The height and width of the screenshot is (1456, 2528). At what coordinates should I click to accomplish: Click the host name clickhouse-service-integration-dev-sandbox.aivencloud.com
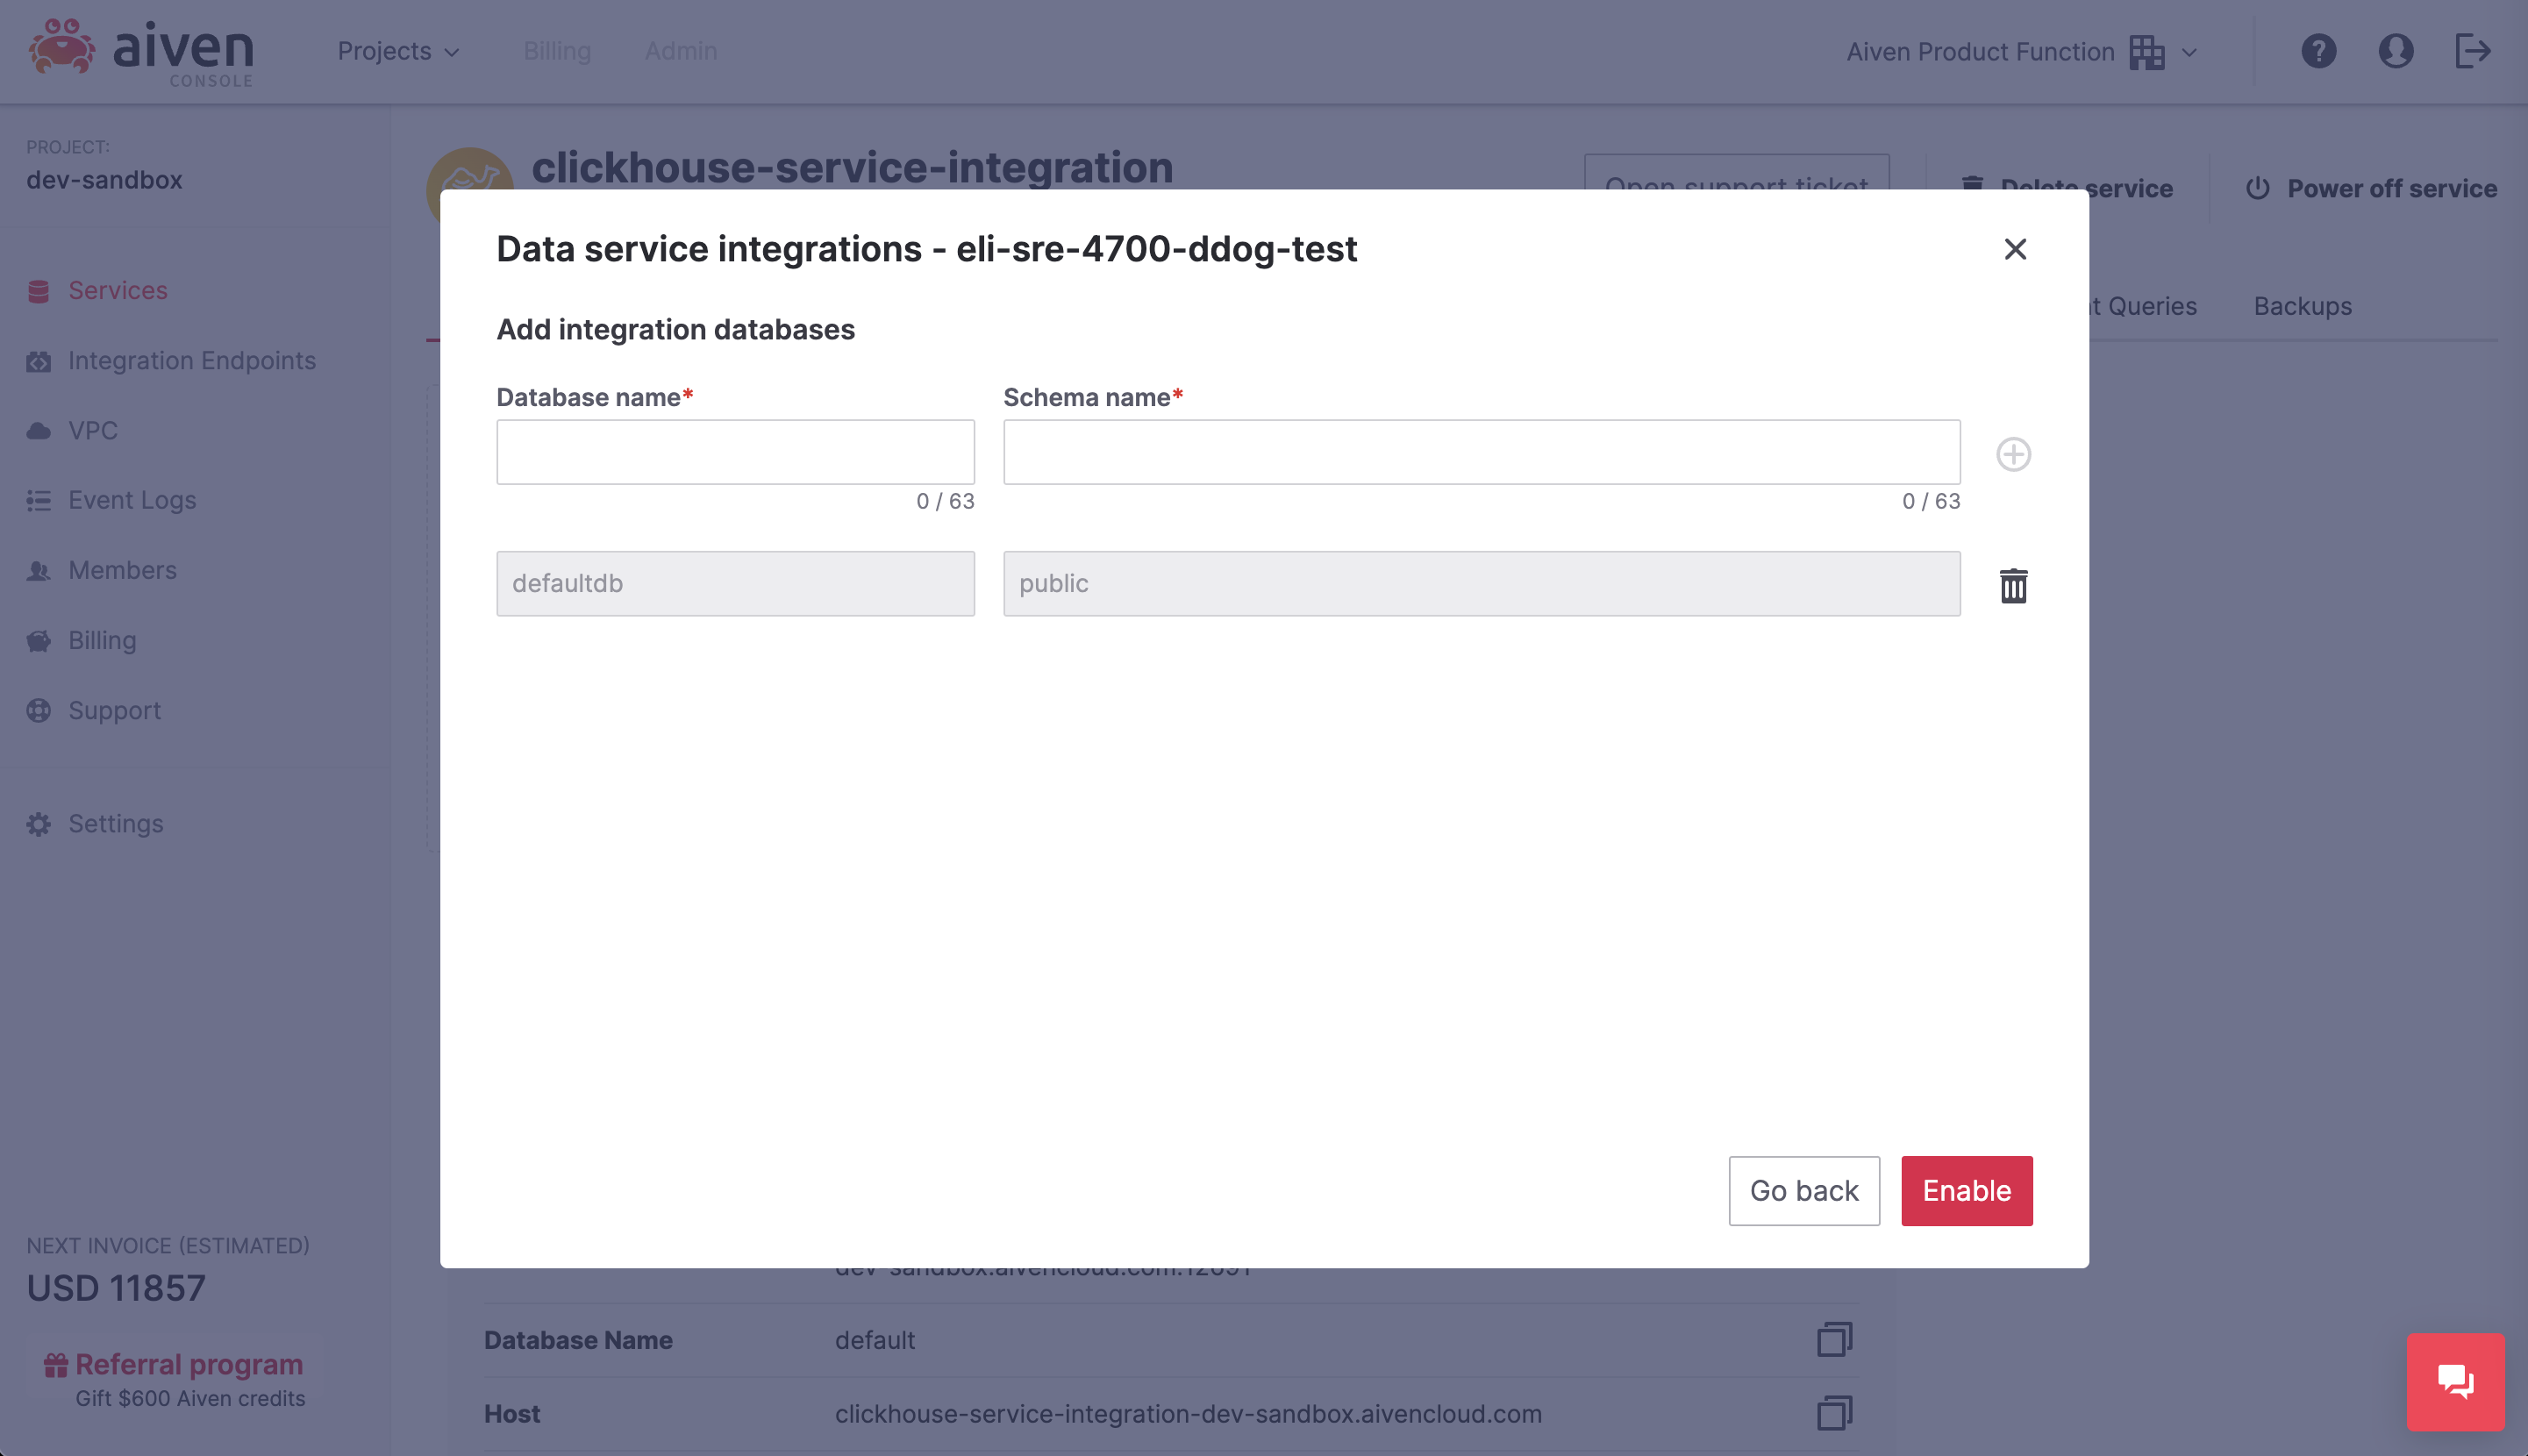[1188, 1413]
